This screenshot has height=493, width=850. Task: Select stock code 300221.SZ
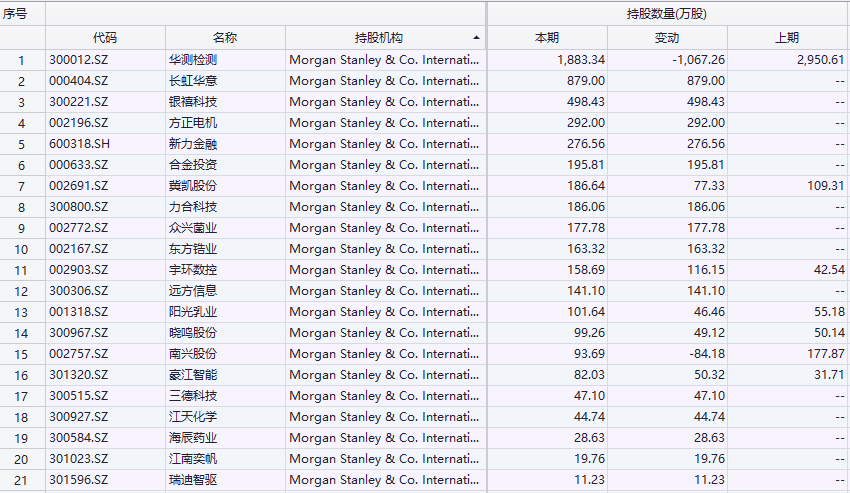point(79,102)
